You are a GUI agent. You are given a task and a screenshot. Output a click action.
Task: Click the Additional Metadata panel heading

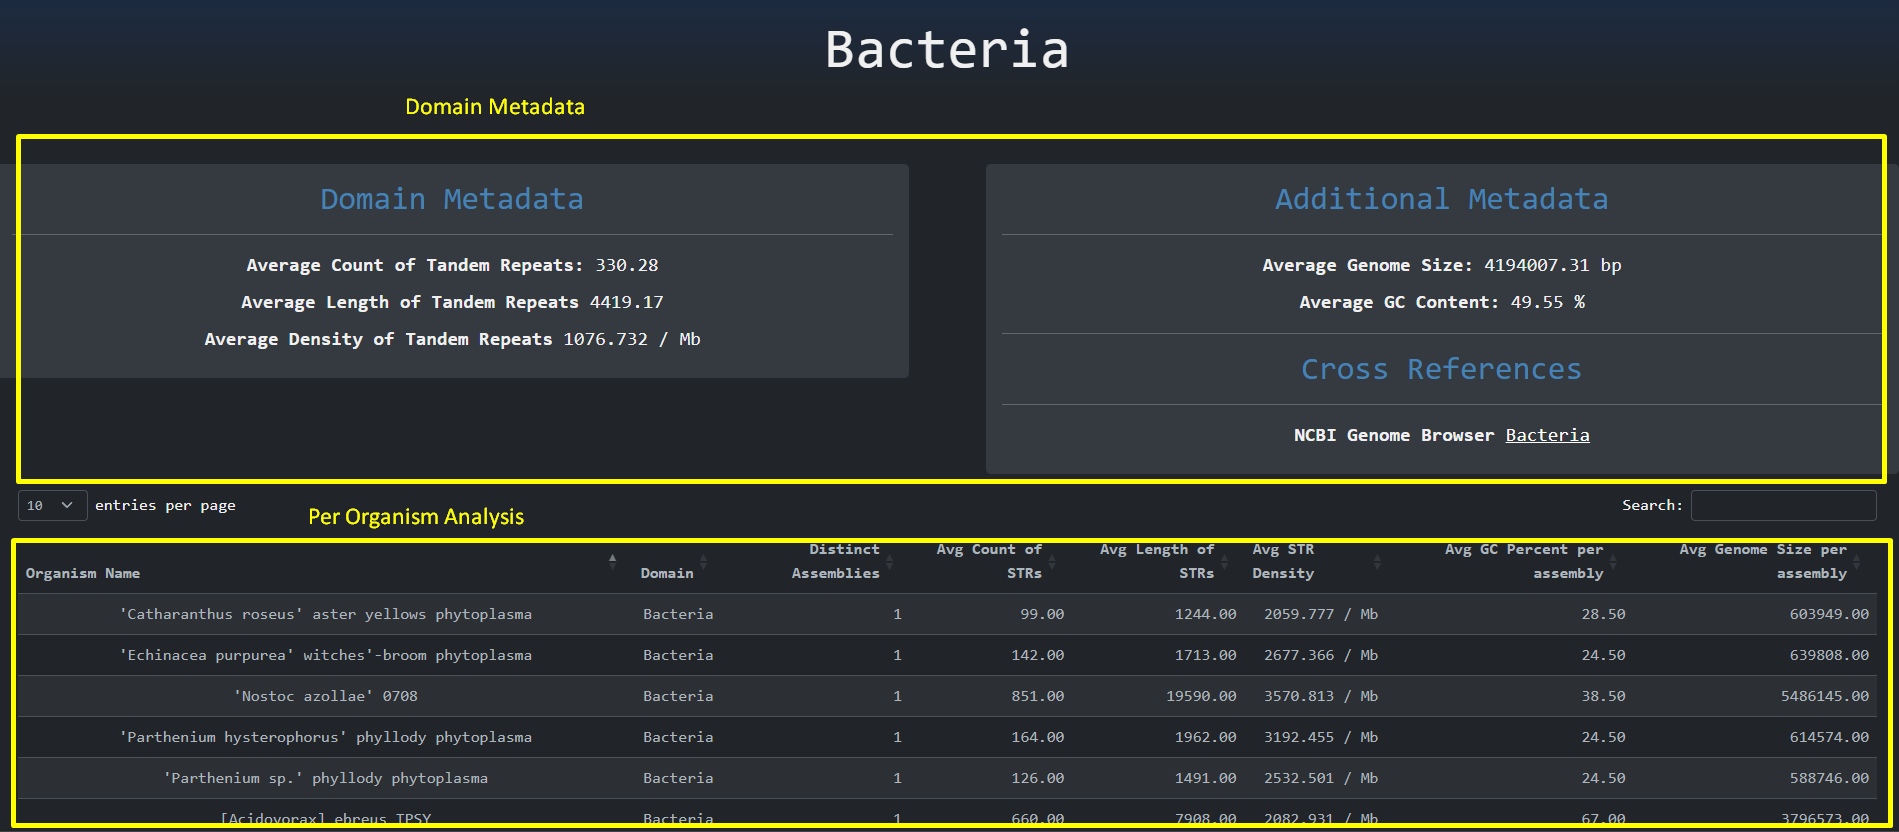[x=1441, y=199]
